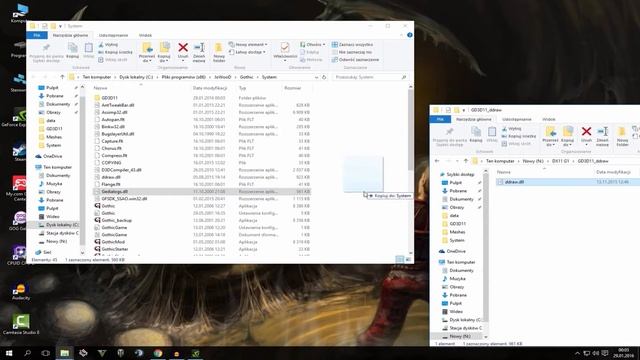Click Kopiuj do in GD3D11_ddraw window ribbon
Viewport: 640px width, 360px height.
567,136
